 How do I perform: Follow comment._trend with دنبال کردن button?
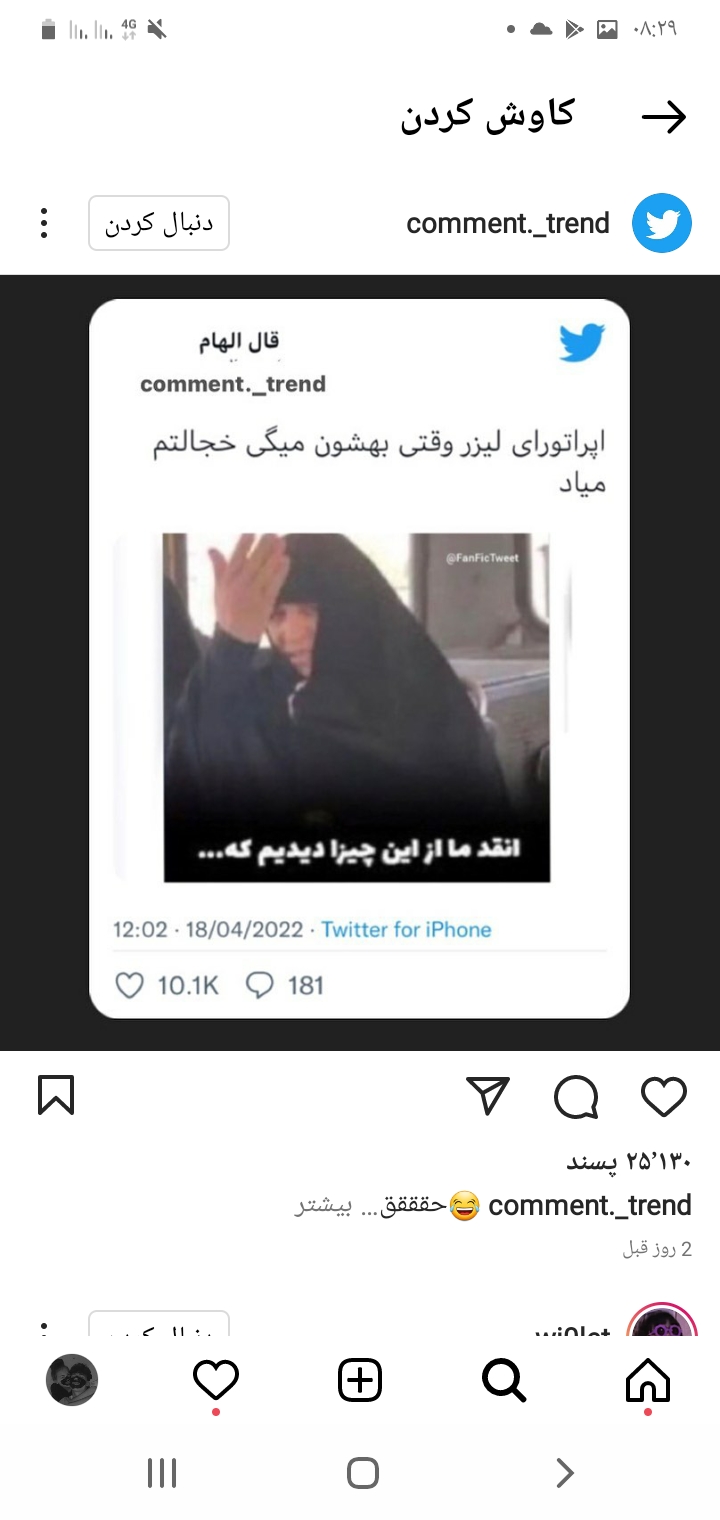(x=159, y=223)
